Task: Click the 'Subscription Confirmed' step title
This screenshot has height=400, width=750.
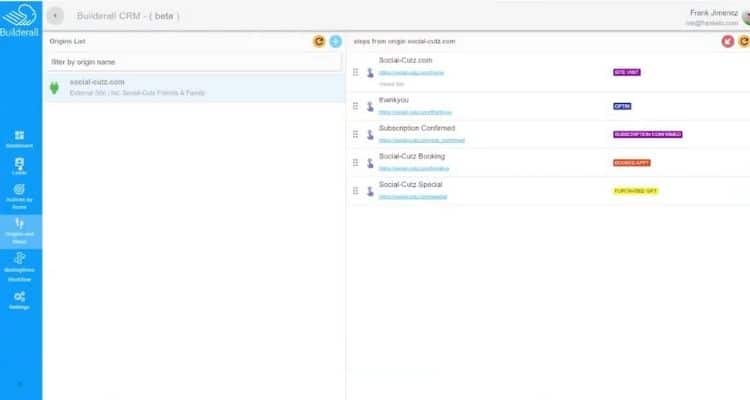Action: 417,128
